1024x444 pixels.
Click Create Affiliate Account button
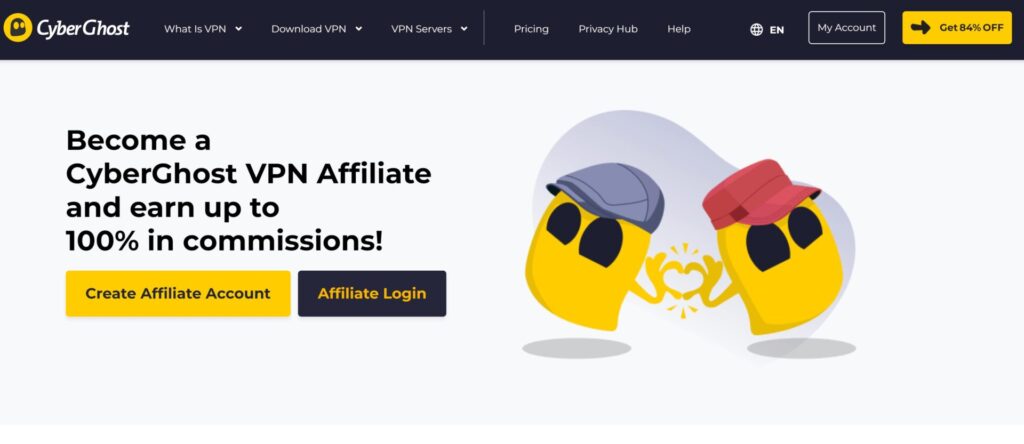tap(178, 293)
